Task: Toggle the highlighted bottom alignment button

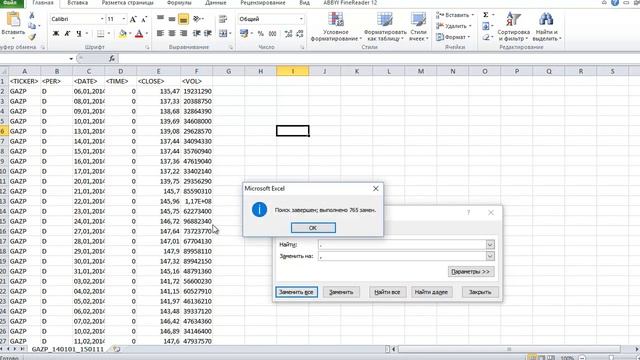Action: (x=183, y=19)
